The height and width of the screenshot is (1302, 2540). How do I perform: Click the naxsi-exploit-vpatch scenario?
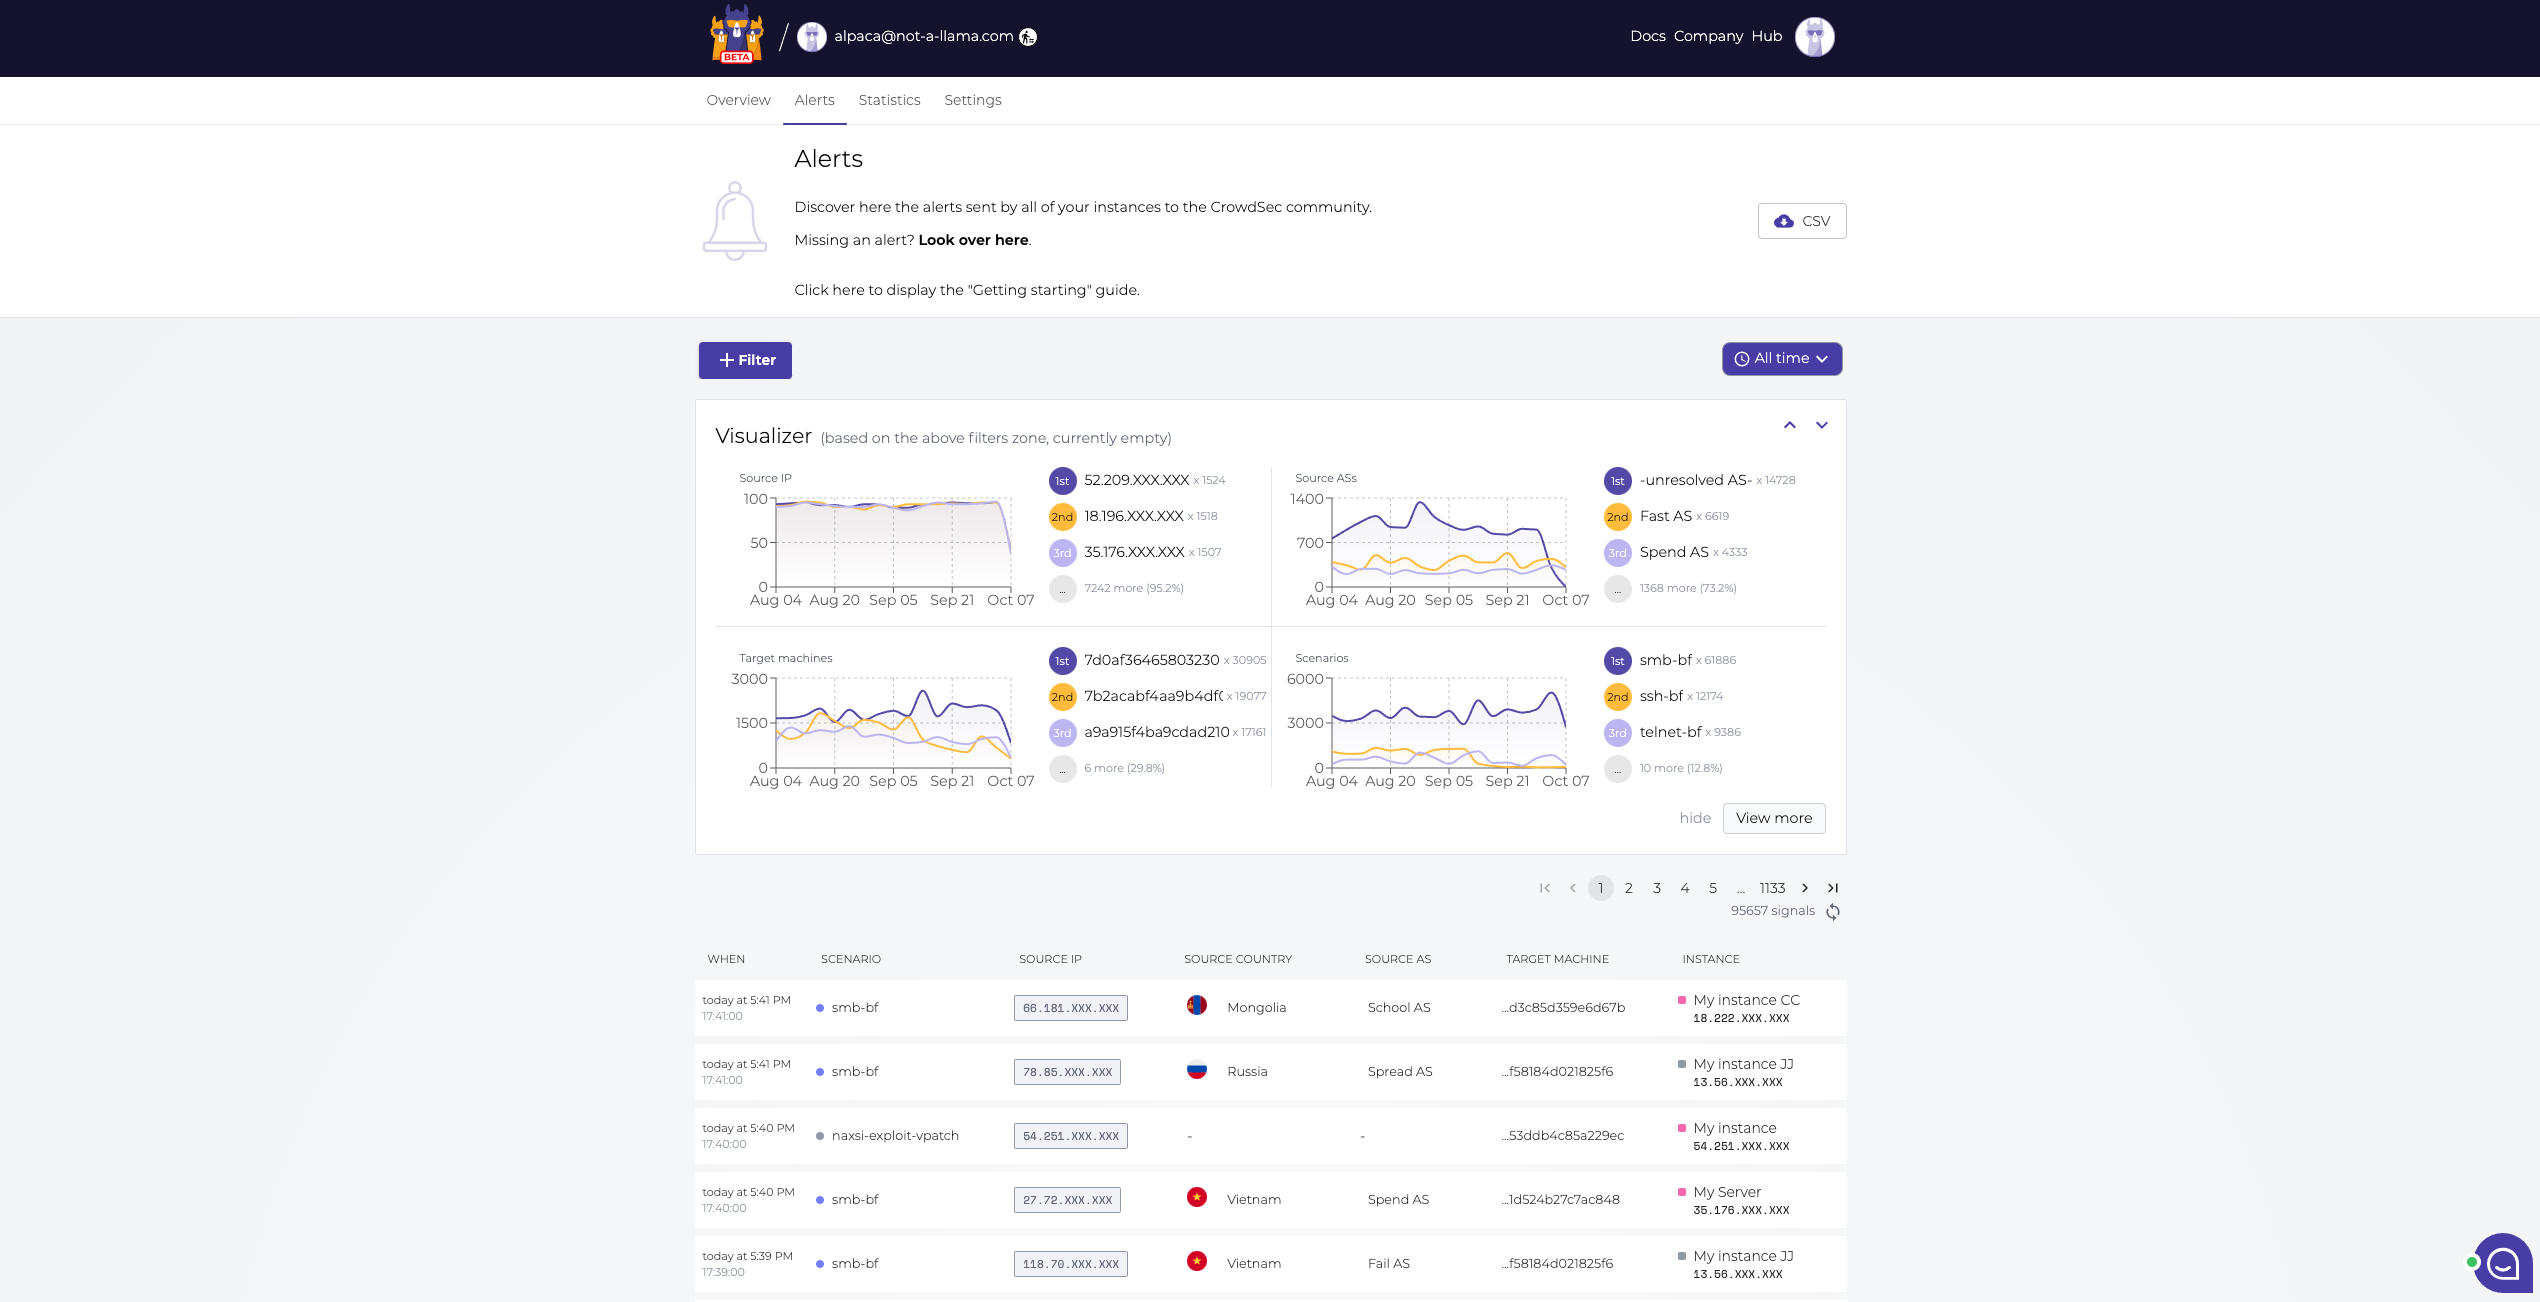[895, 1136]
